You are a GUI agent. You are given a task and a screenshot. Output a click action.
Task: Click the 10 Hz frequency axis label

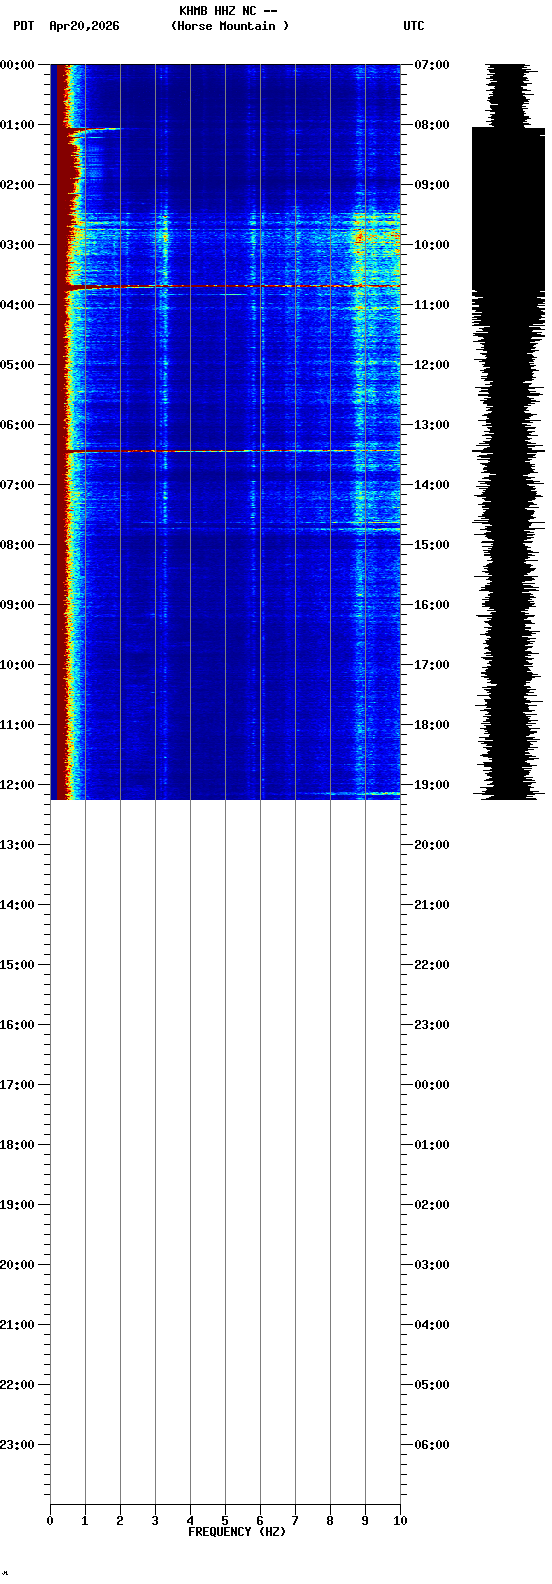(400, 1521)
